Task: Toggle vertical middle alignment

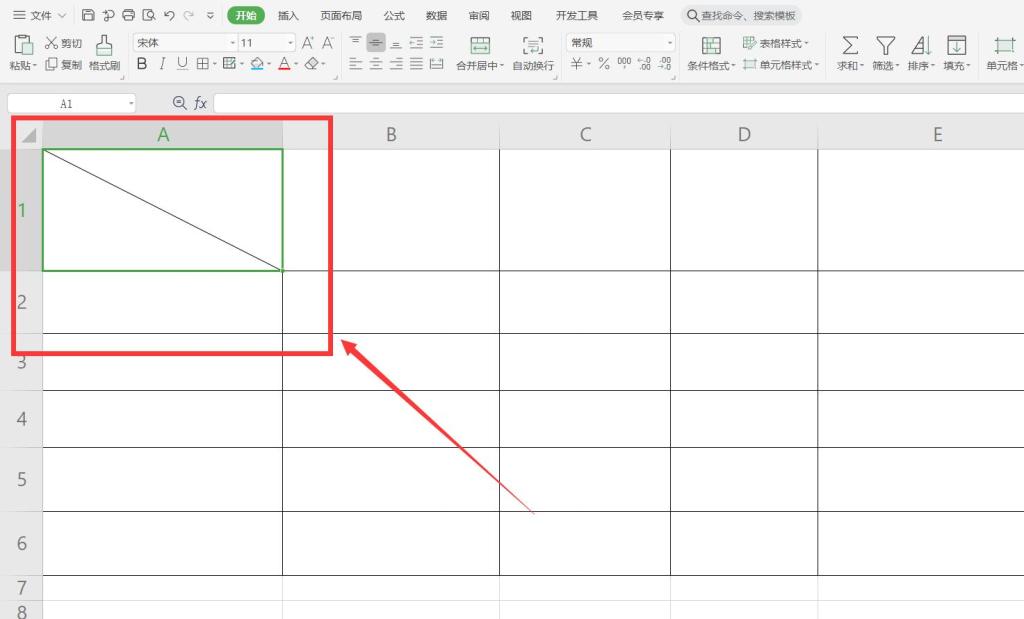Action: [x=376, y=42]
